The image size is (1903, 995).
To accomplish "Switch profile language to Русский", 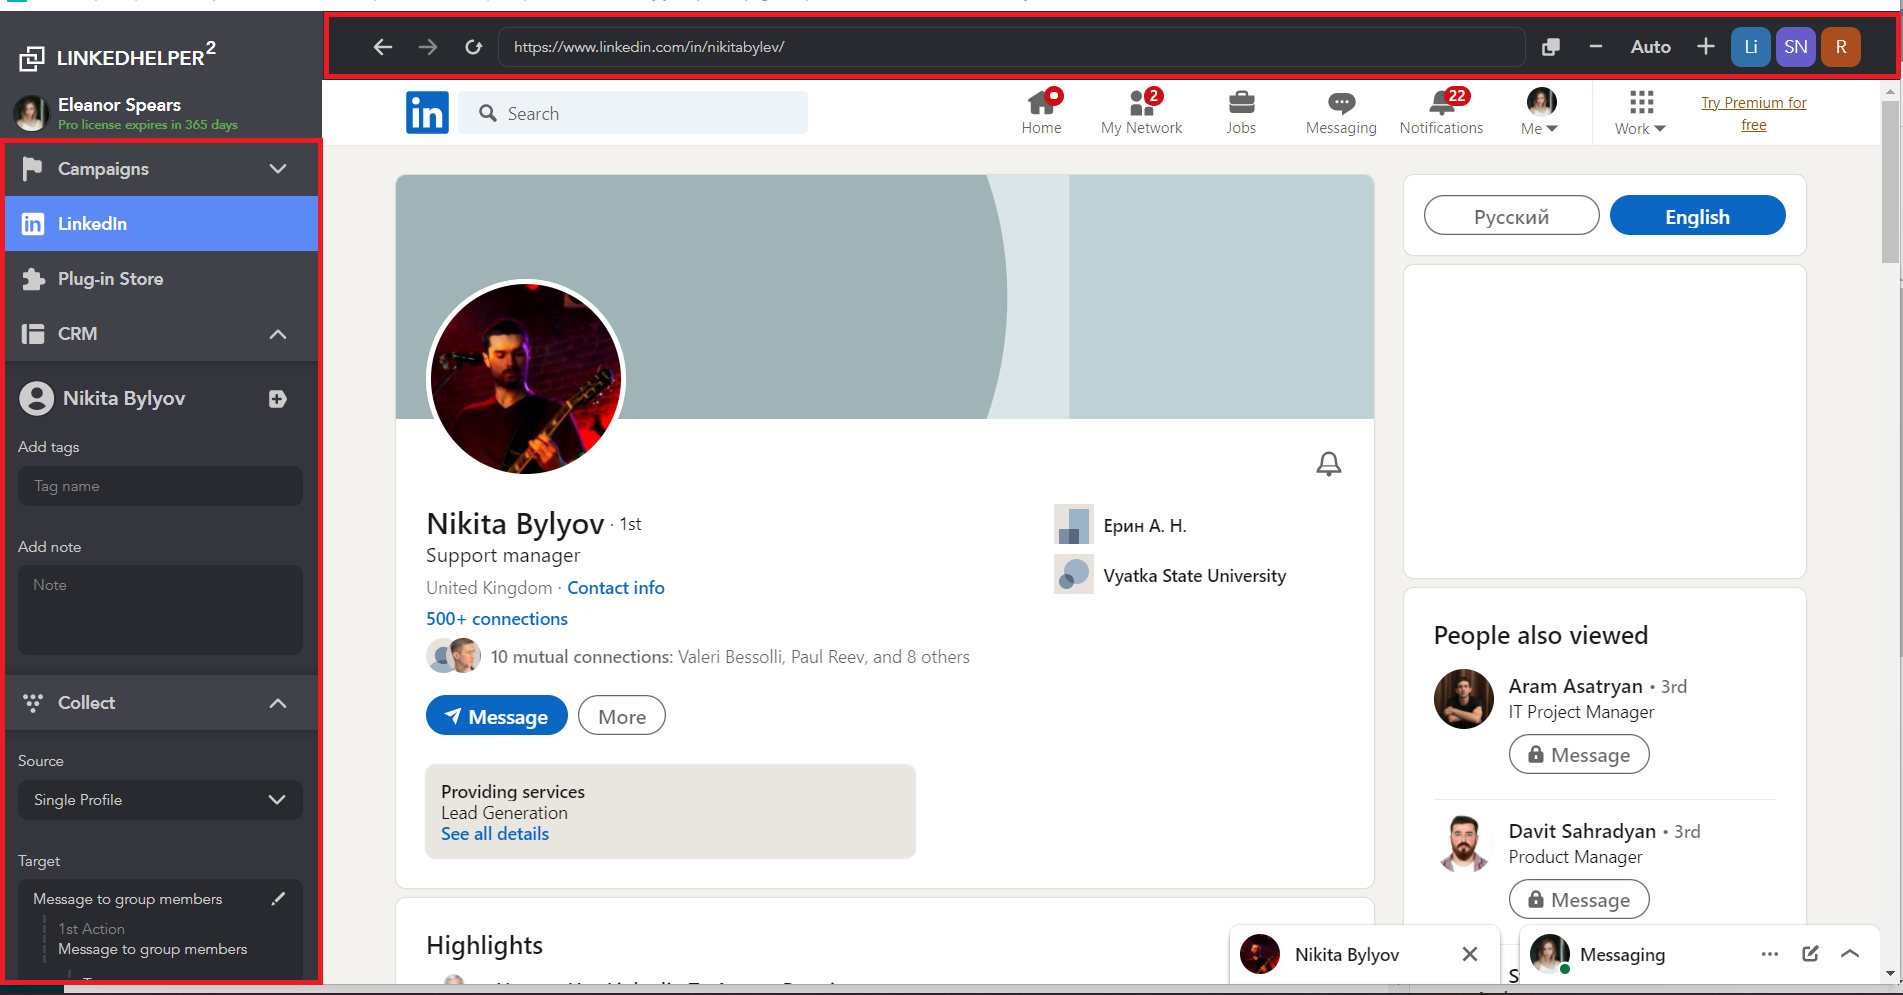I will [x=1511, y=216].
